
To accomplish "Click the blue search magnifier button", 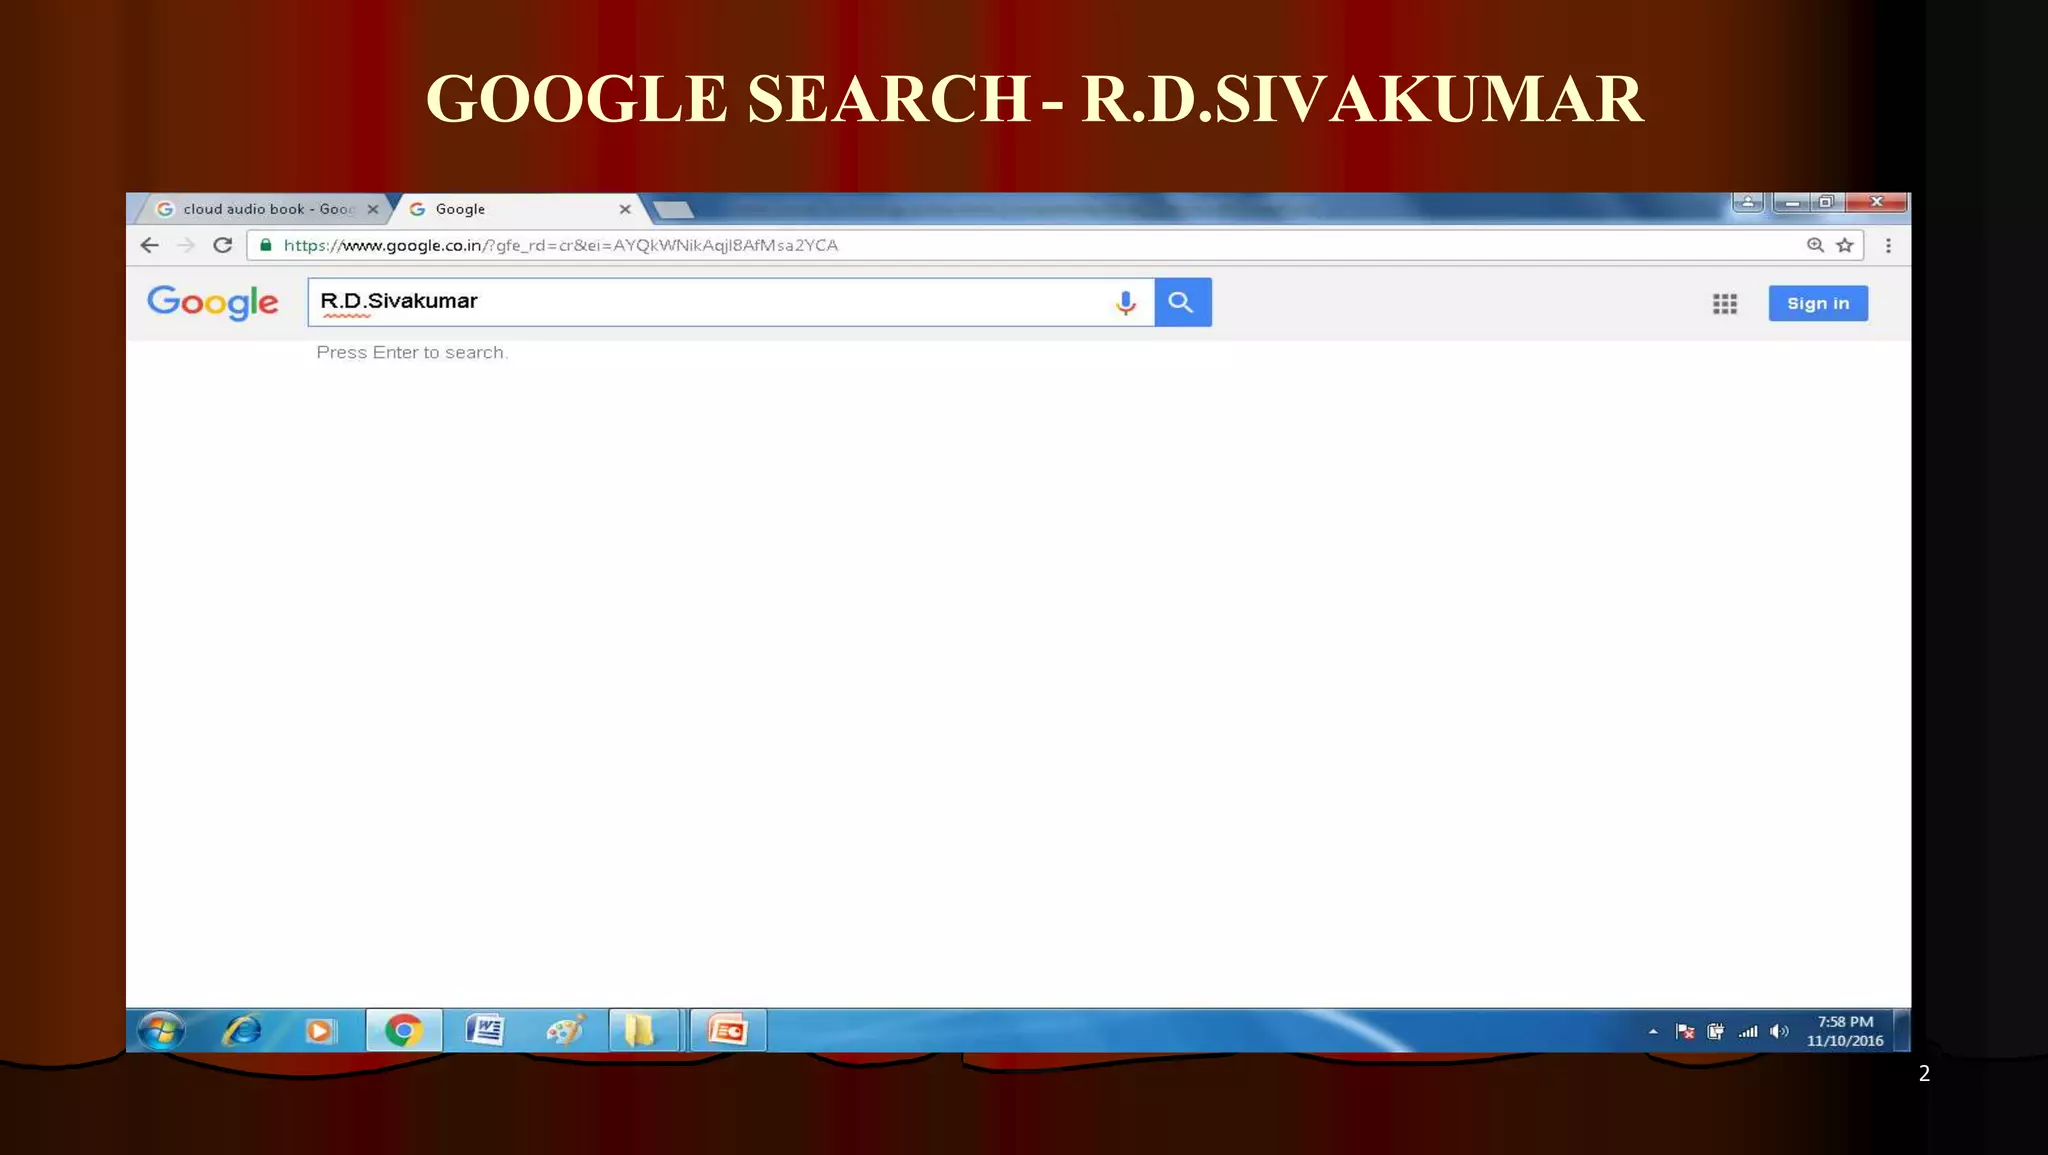I will click(x=1182, y=302).
